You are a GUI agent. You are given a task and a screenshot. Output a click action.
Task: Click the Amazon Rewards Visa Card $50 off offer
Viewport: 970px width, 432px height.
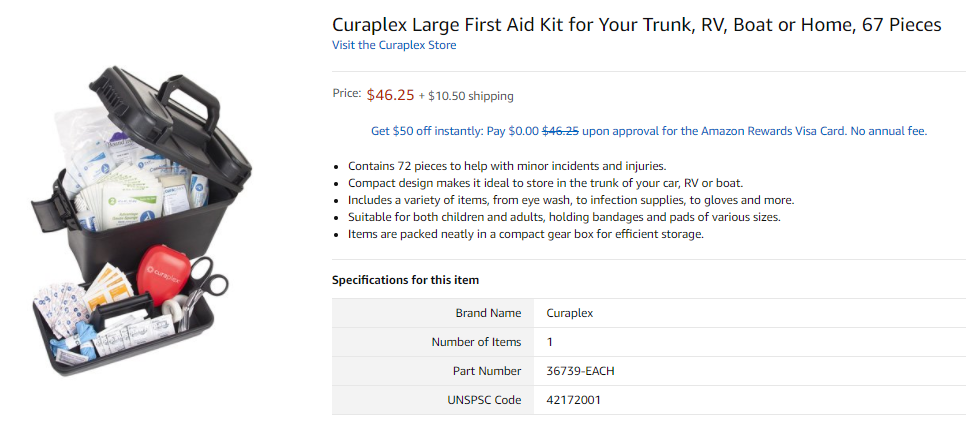click(x=649, y=131)
